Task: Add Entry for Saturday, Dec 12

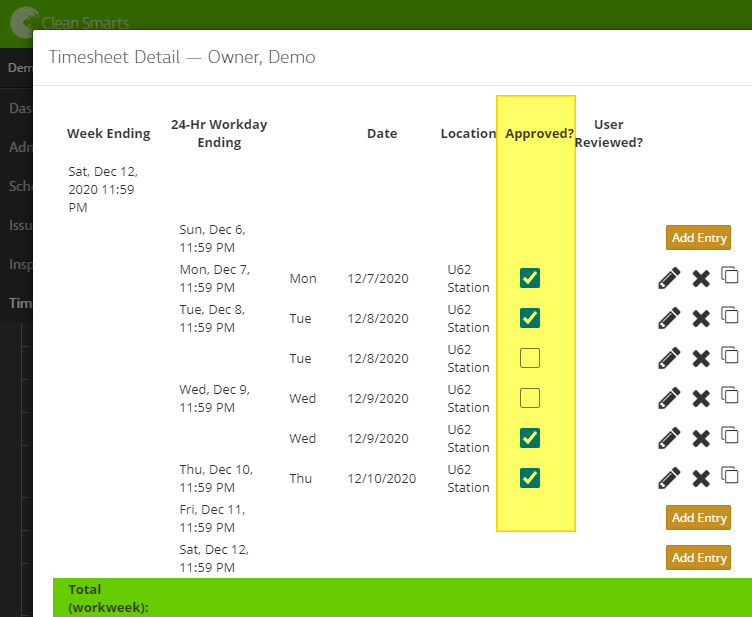Action: pos(699,557)
